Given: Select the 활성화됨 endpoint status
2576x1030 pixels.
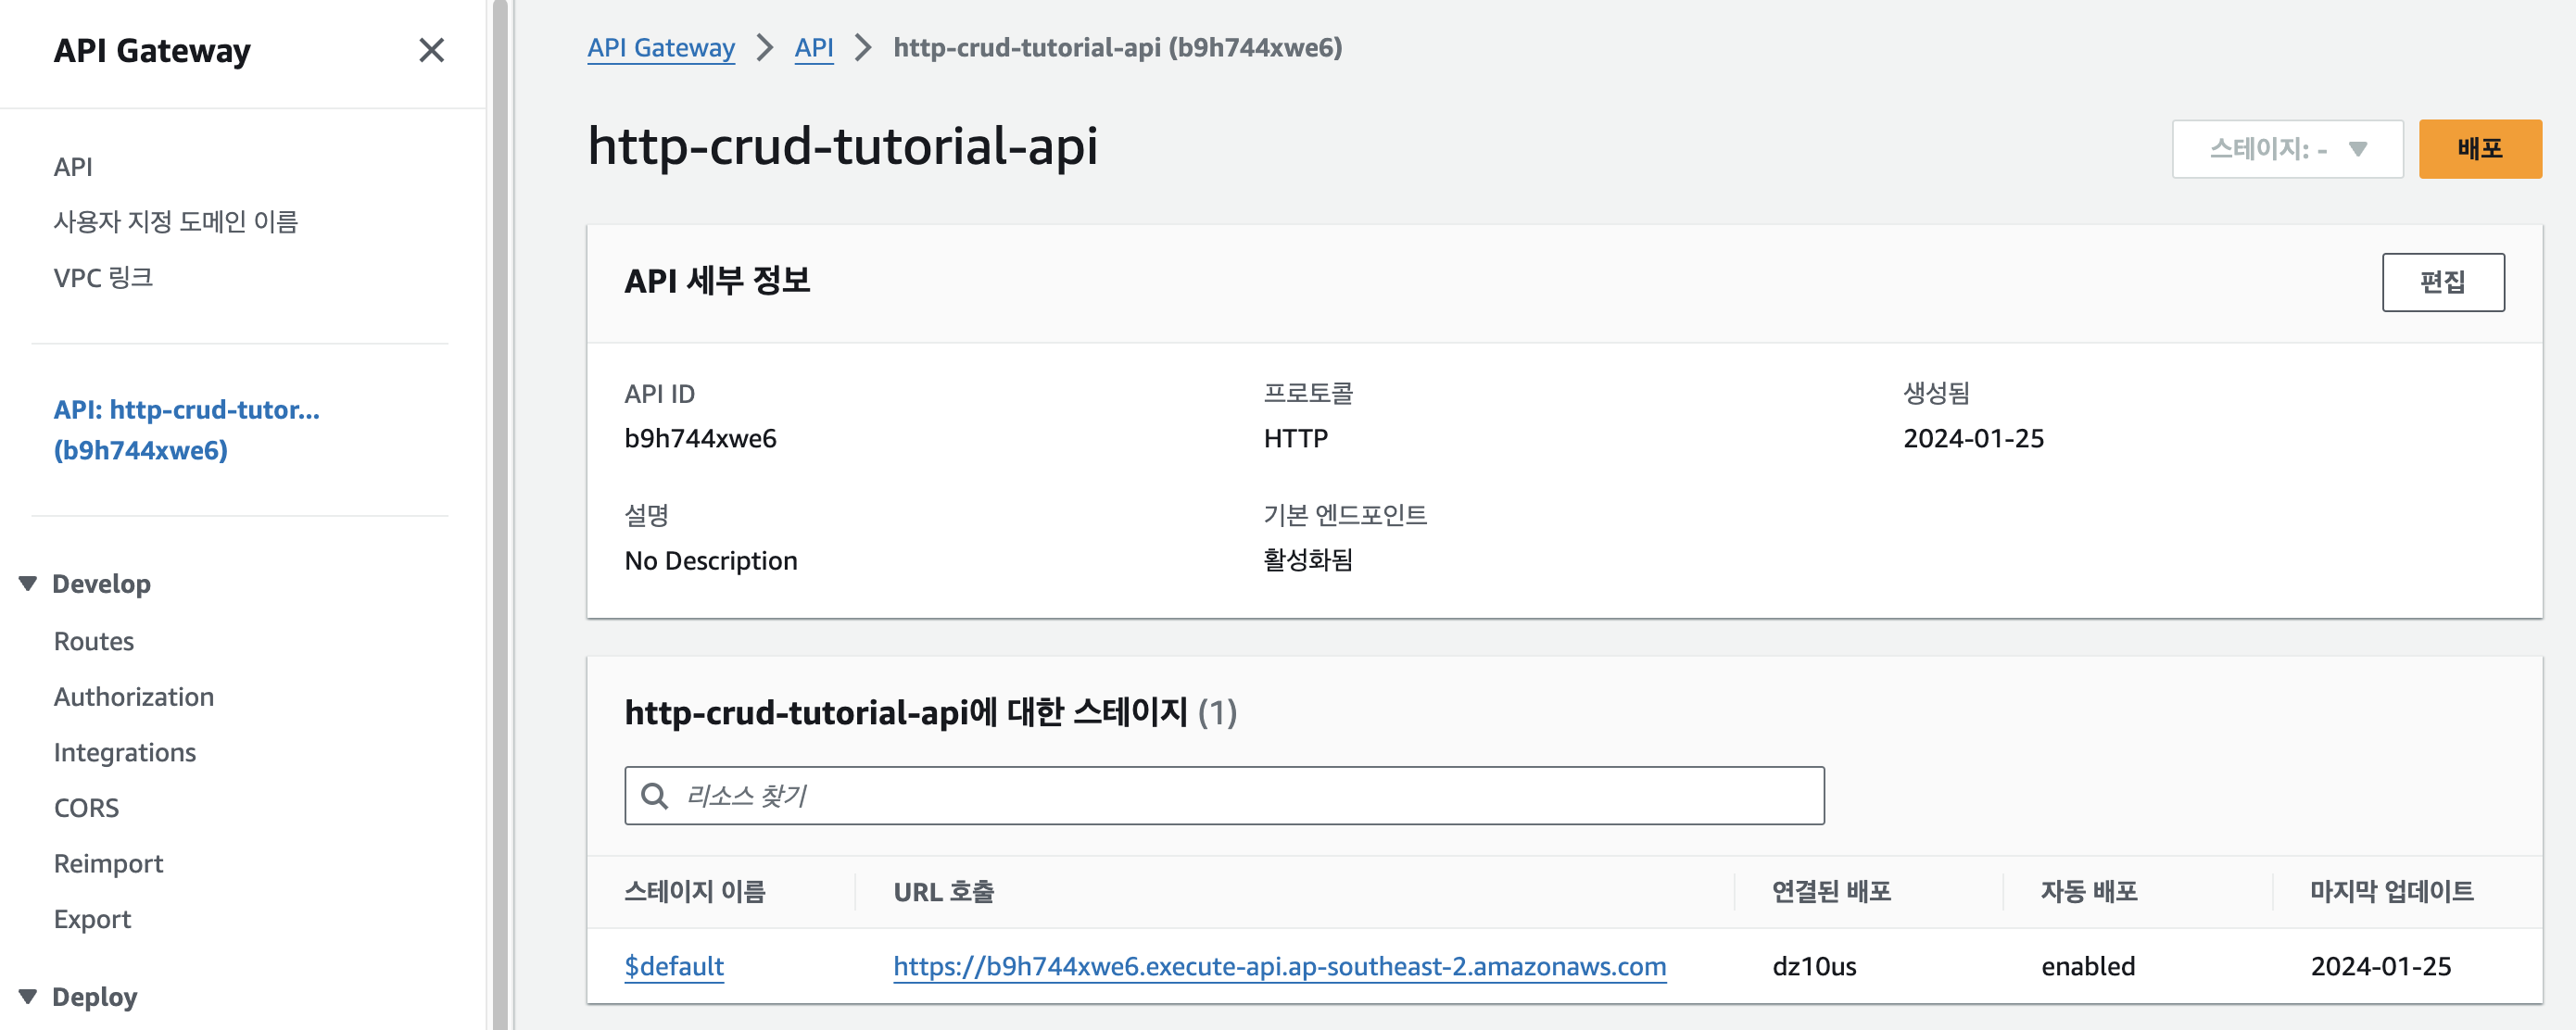Looking at the screenshot, I should point(1307,560).
